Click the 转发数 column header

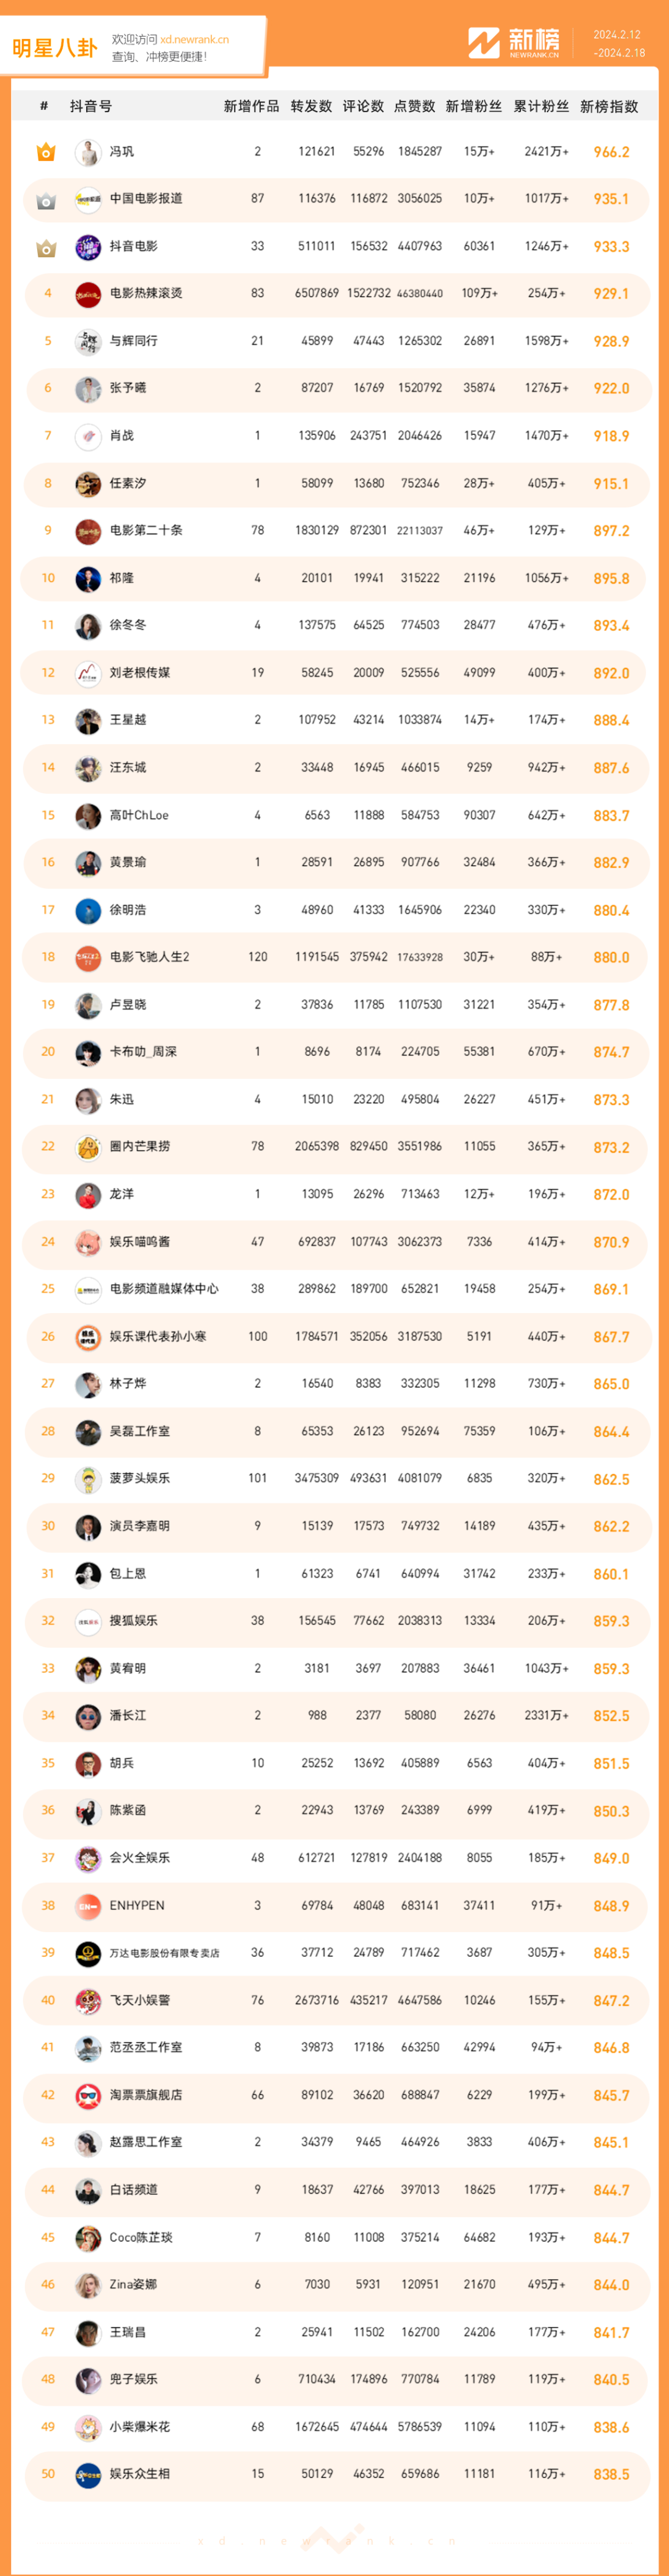click(x=311, y=106)
